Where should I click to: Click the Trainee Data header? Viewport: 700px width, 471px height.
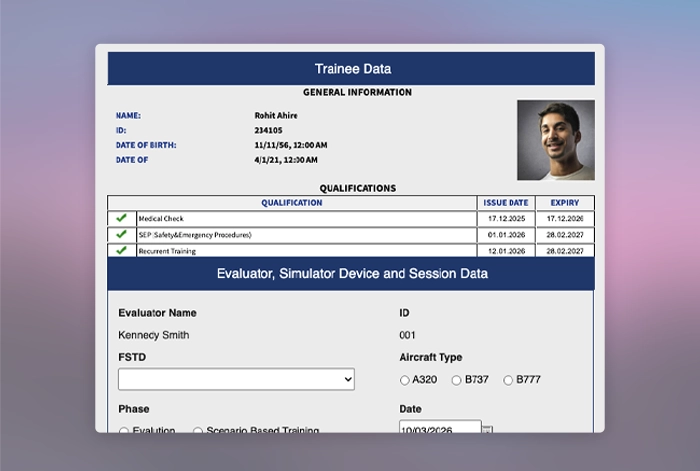[353, 69]
